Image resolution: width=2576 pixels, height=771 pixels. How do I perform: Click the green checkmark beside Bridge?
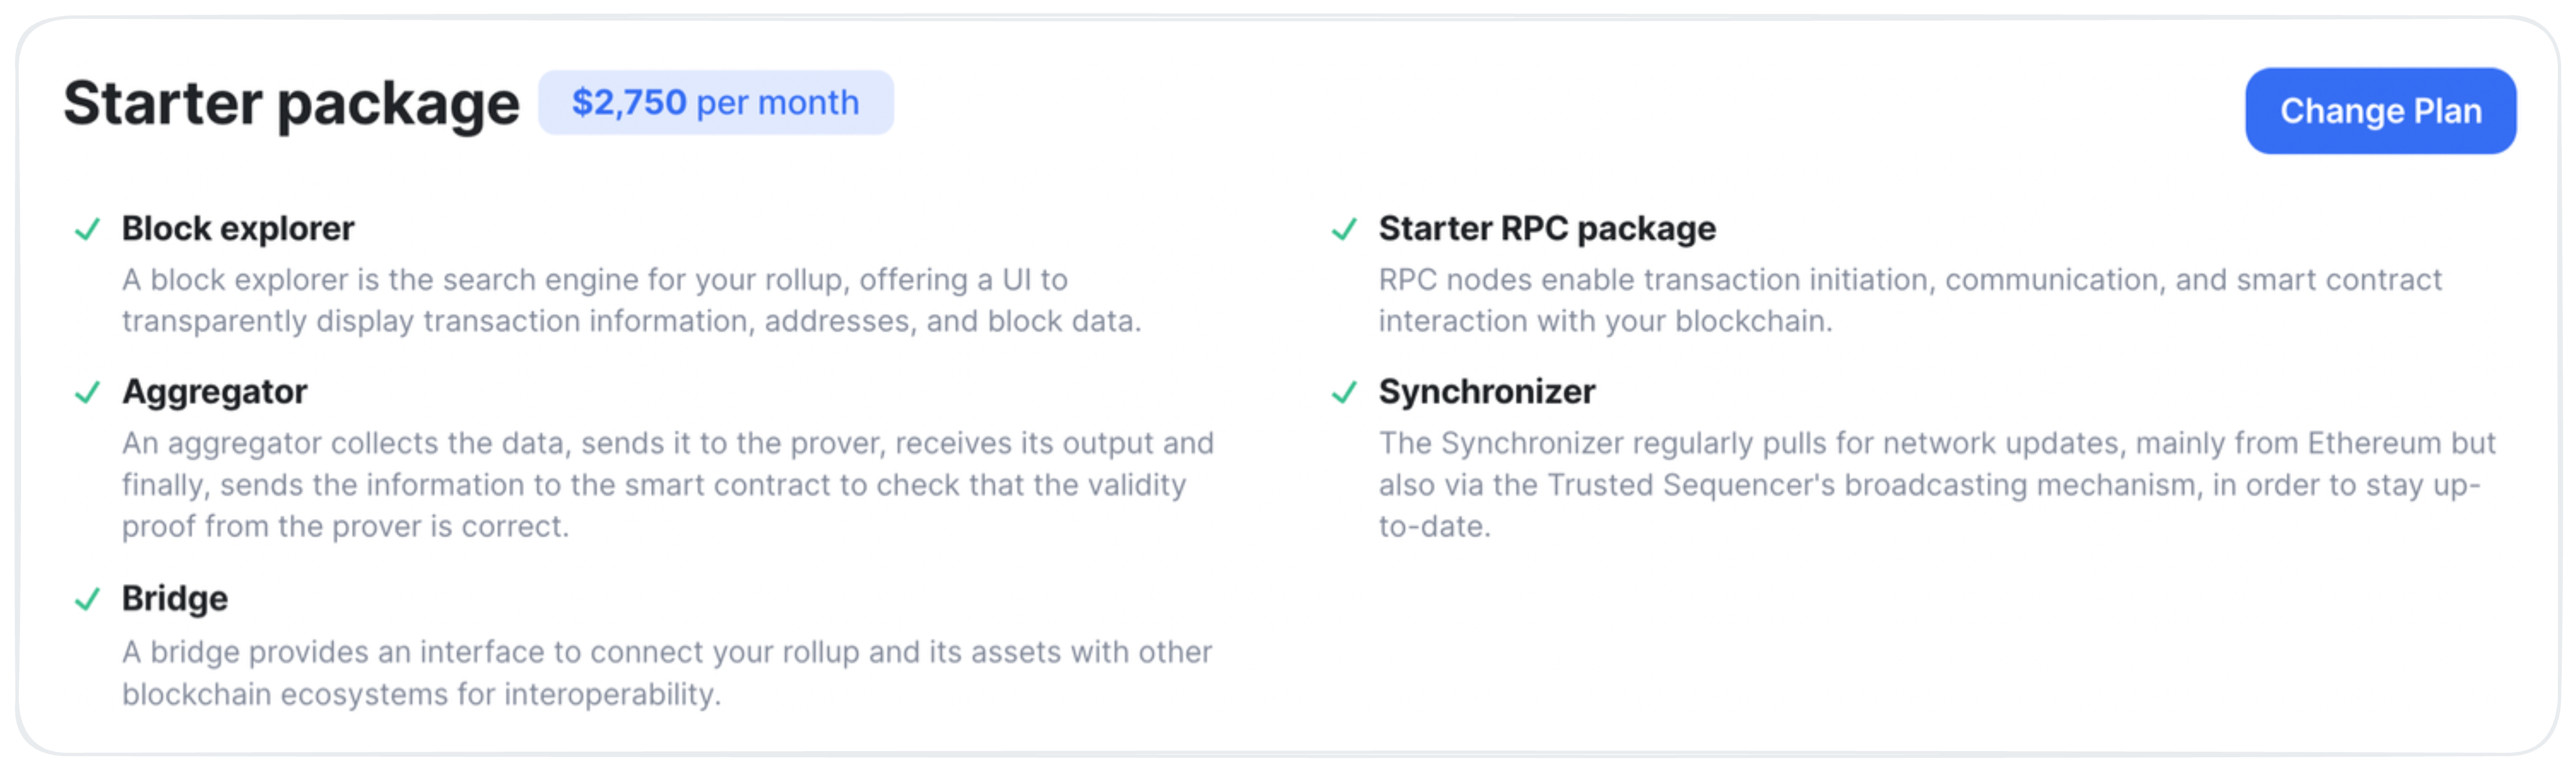coord(88,599)
